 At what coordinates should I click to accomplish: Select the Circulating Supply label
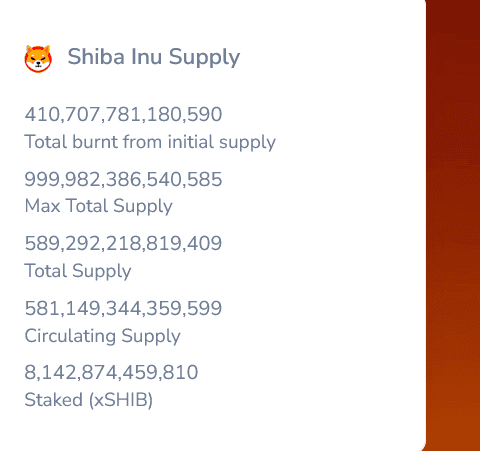tap(103, 336)
